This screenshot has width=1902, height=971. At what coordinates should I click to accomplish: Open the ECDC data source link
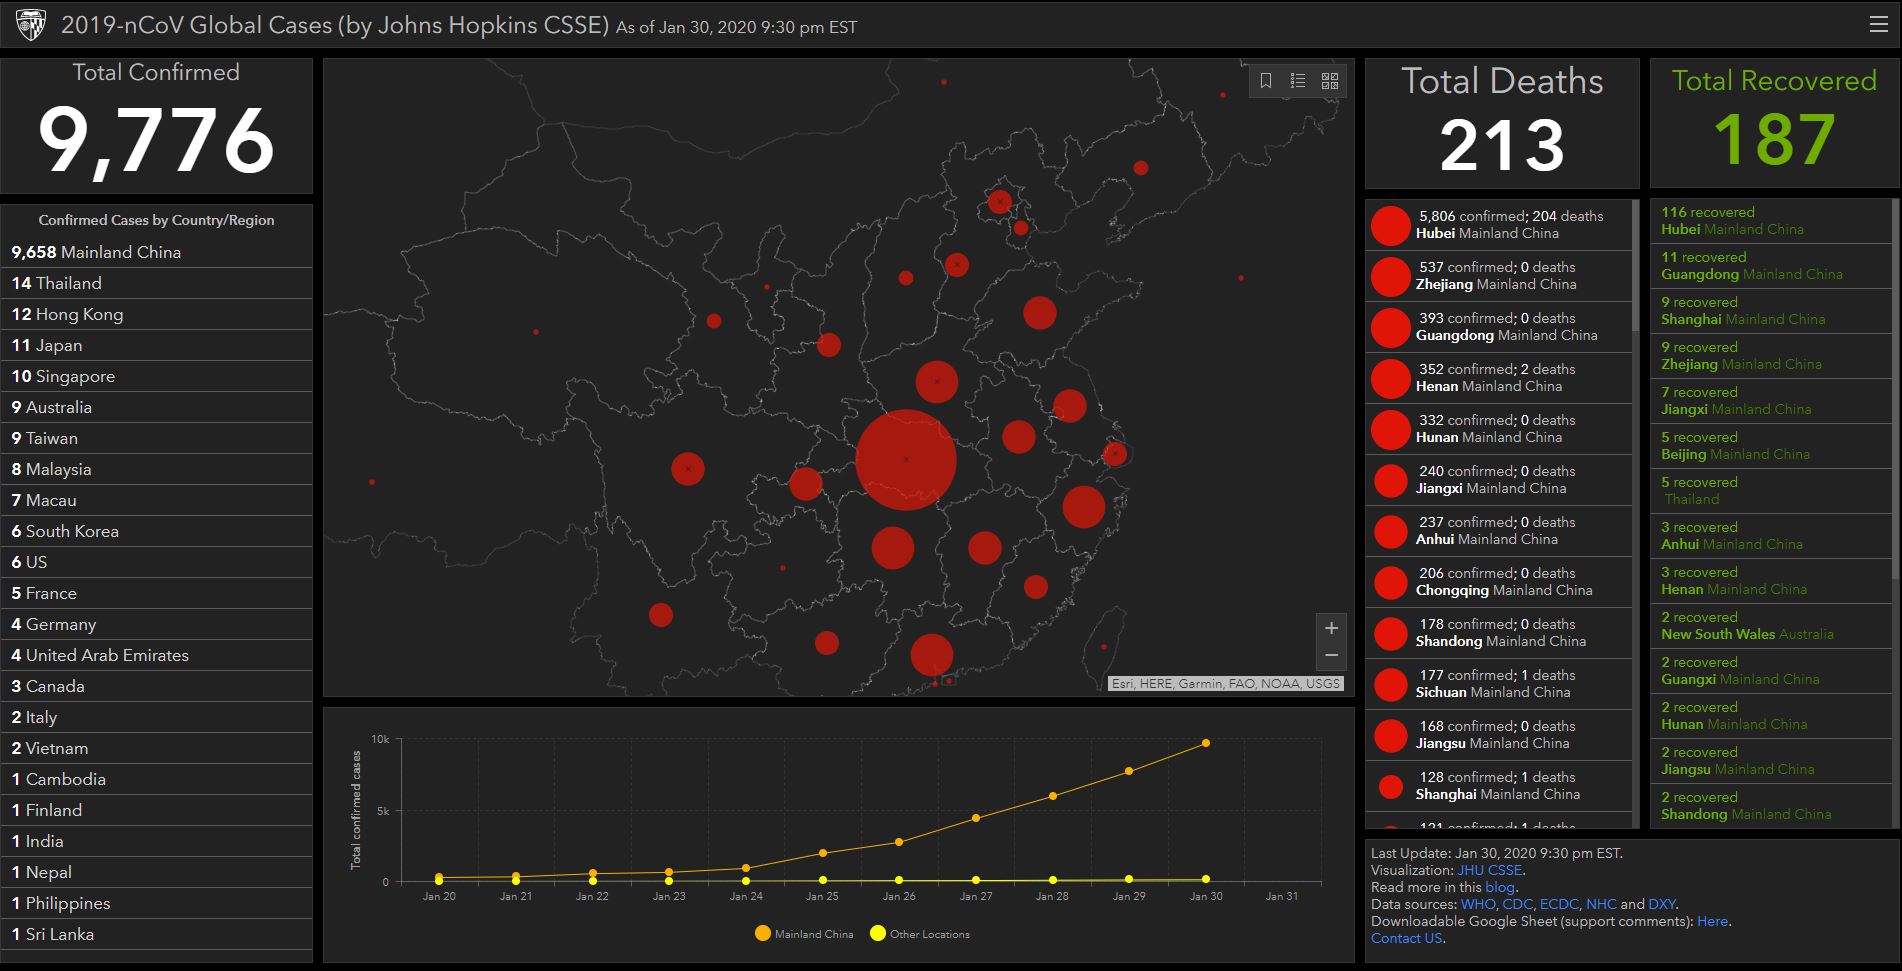(1560, 904)
